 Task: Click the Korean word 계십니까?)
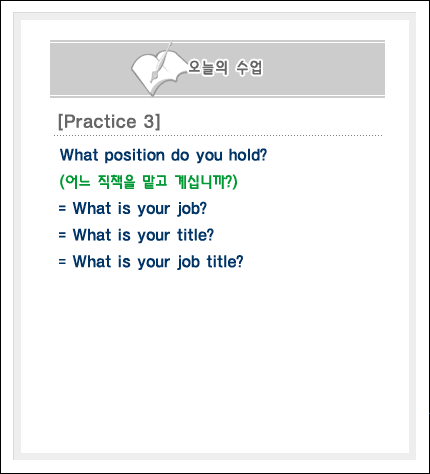click(x=206, y=182)
